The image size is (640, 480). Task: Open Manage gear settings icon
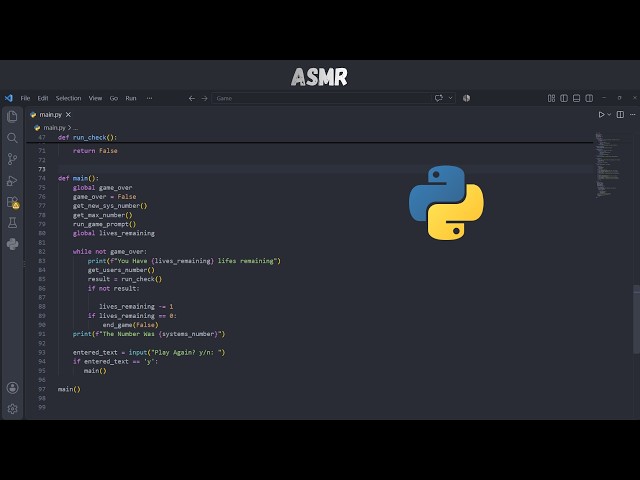pos(12,409)
